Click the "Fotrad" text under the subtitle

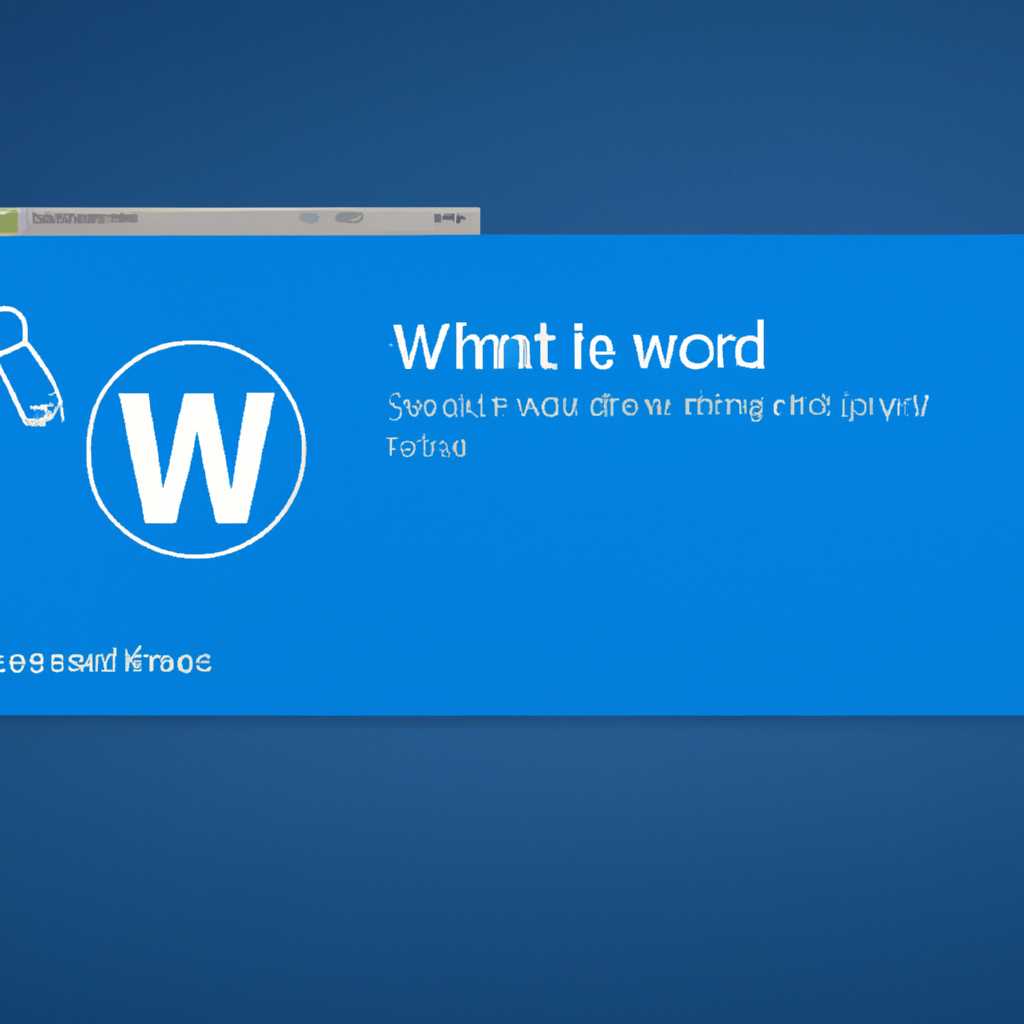tap(426, 447)
